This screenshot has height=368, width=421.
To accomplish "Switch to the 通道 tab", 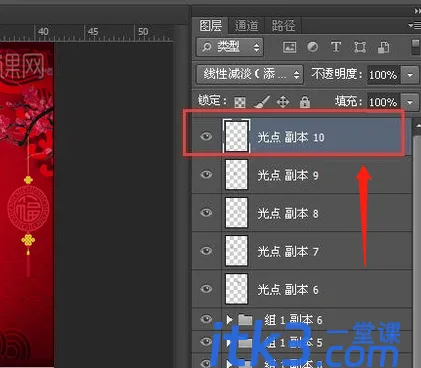I will (246, 25).
